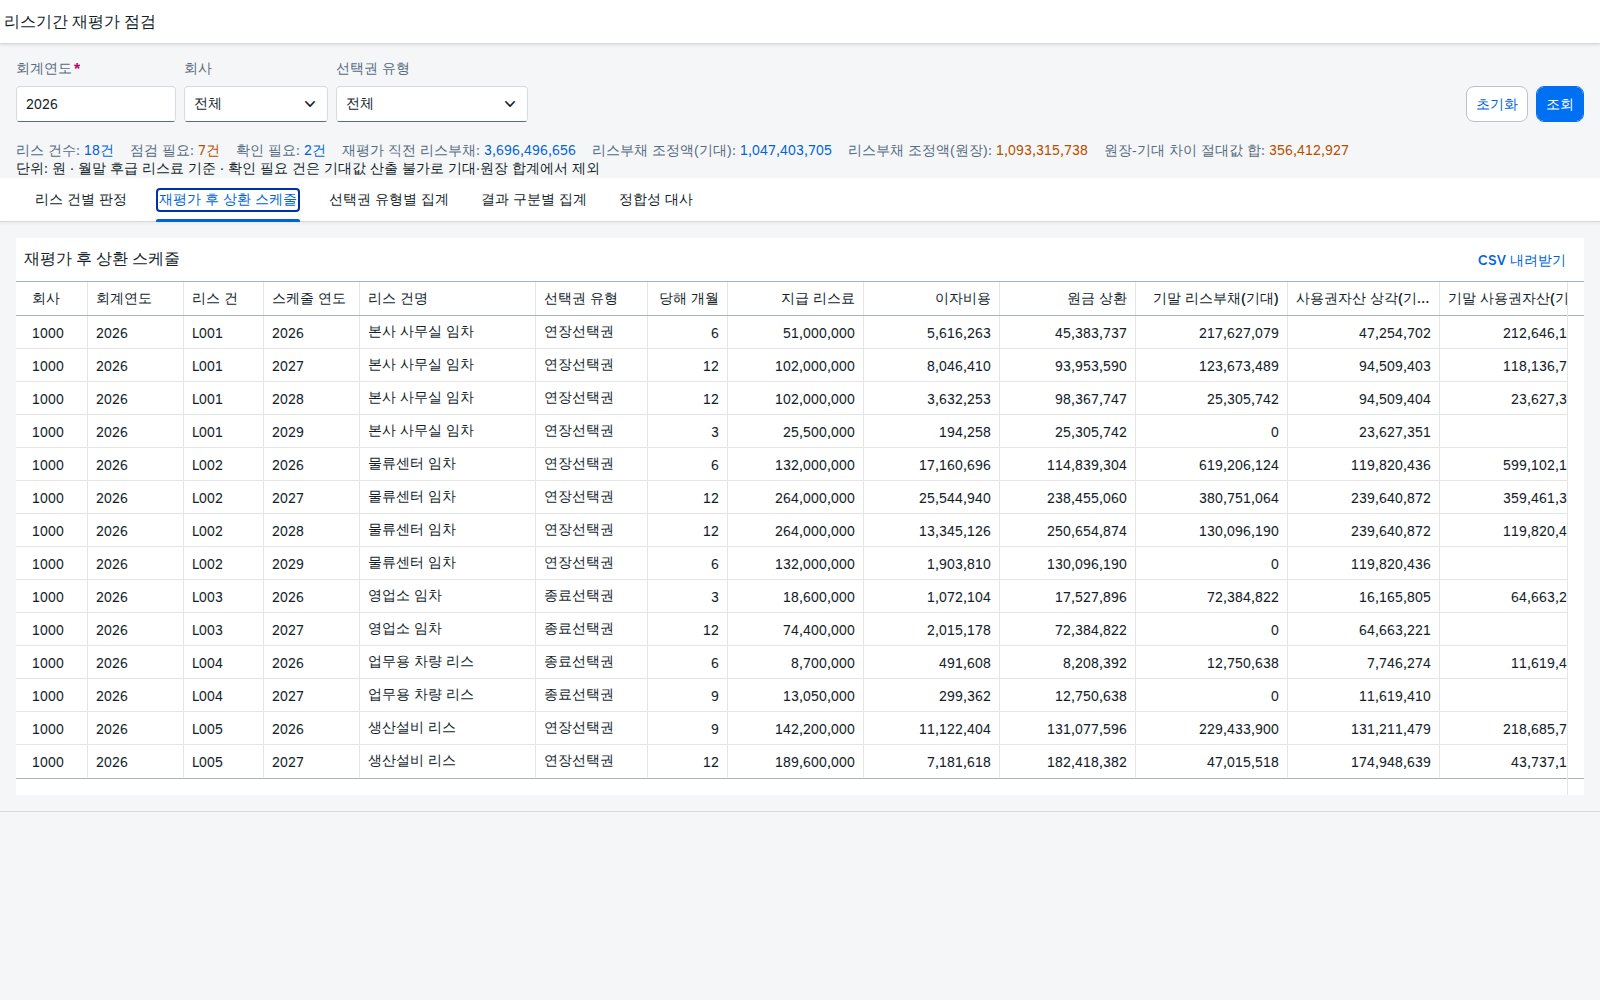1600x1000 pixels.
Task: Open the 선택권 유형 dropdown
Action: point(431,104)
